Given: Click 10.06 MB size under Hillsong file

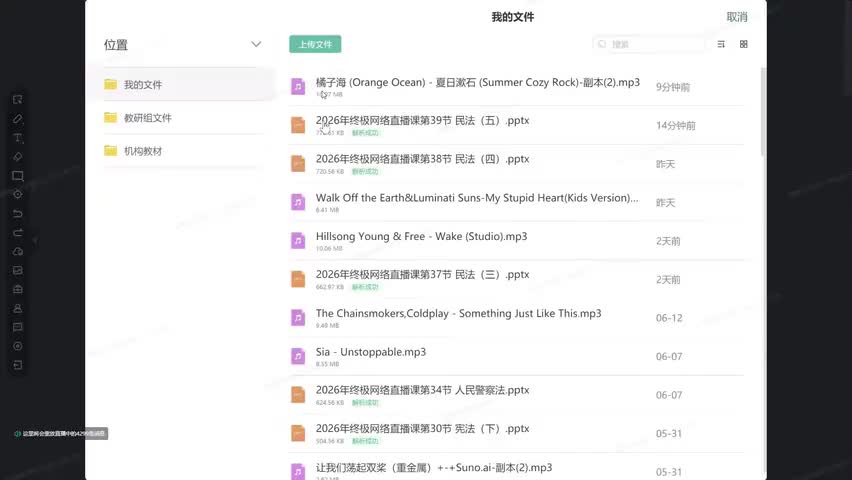Looking at the screenshot, I should (329, 248).
